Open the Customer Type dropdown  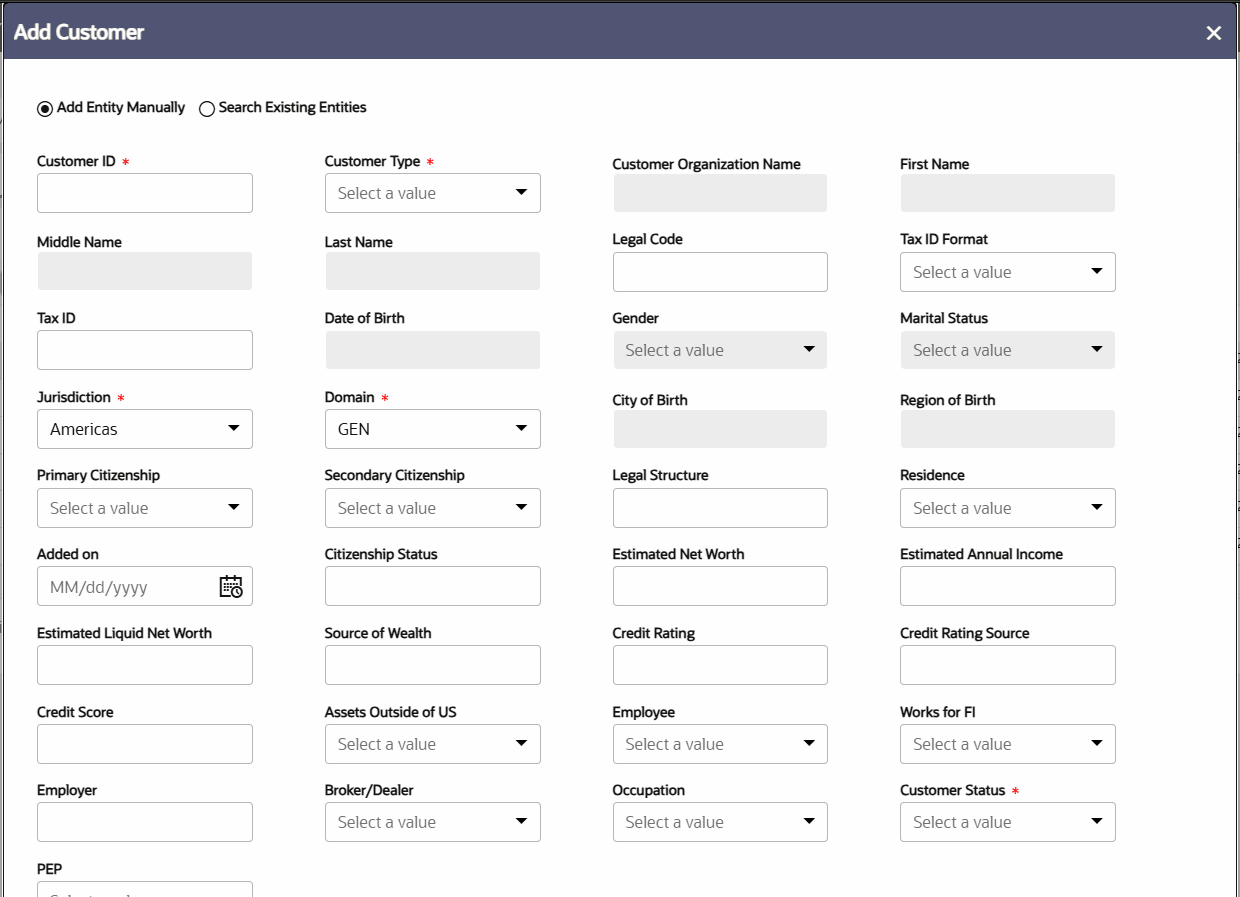(x=433, y=193)
